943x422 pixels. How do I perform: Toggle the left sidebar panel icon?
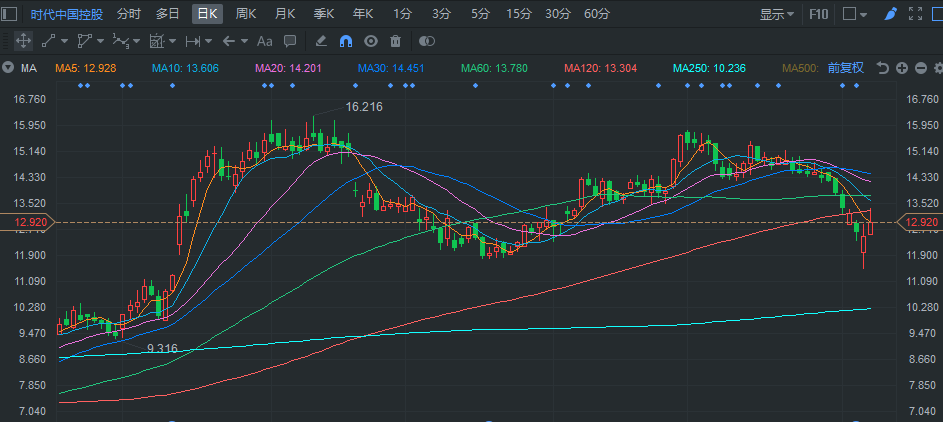10,14
